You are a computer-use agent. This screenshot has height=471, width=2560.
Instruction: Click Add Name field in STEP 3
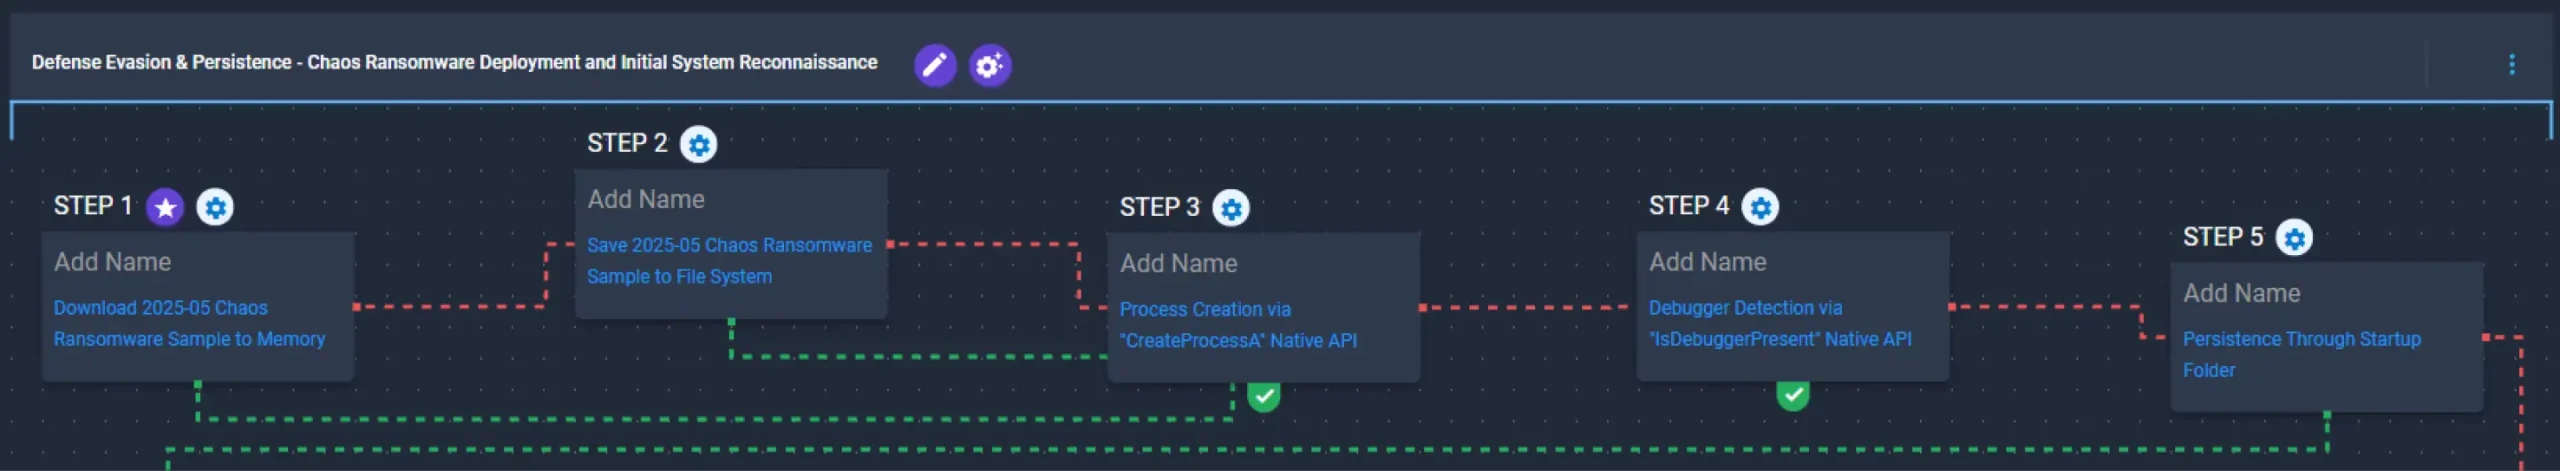pyautogui.click(x=1178, y=263)
